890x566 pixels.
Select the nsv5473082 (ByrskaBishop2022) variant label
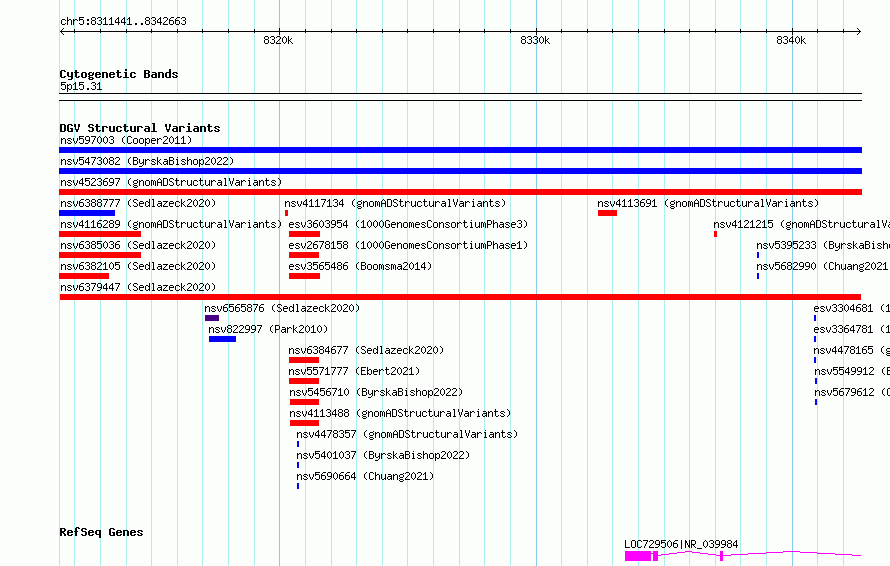coord(147,161)
